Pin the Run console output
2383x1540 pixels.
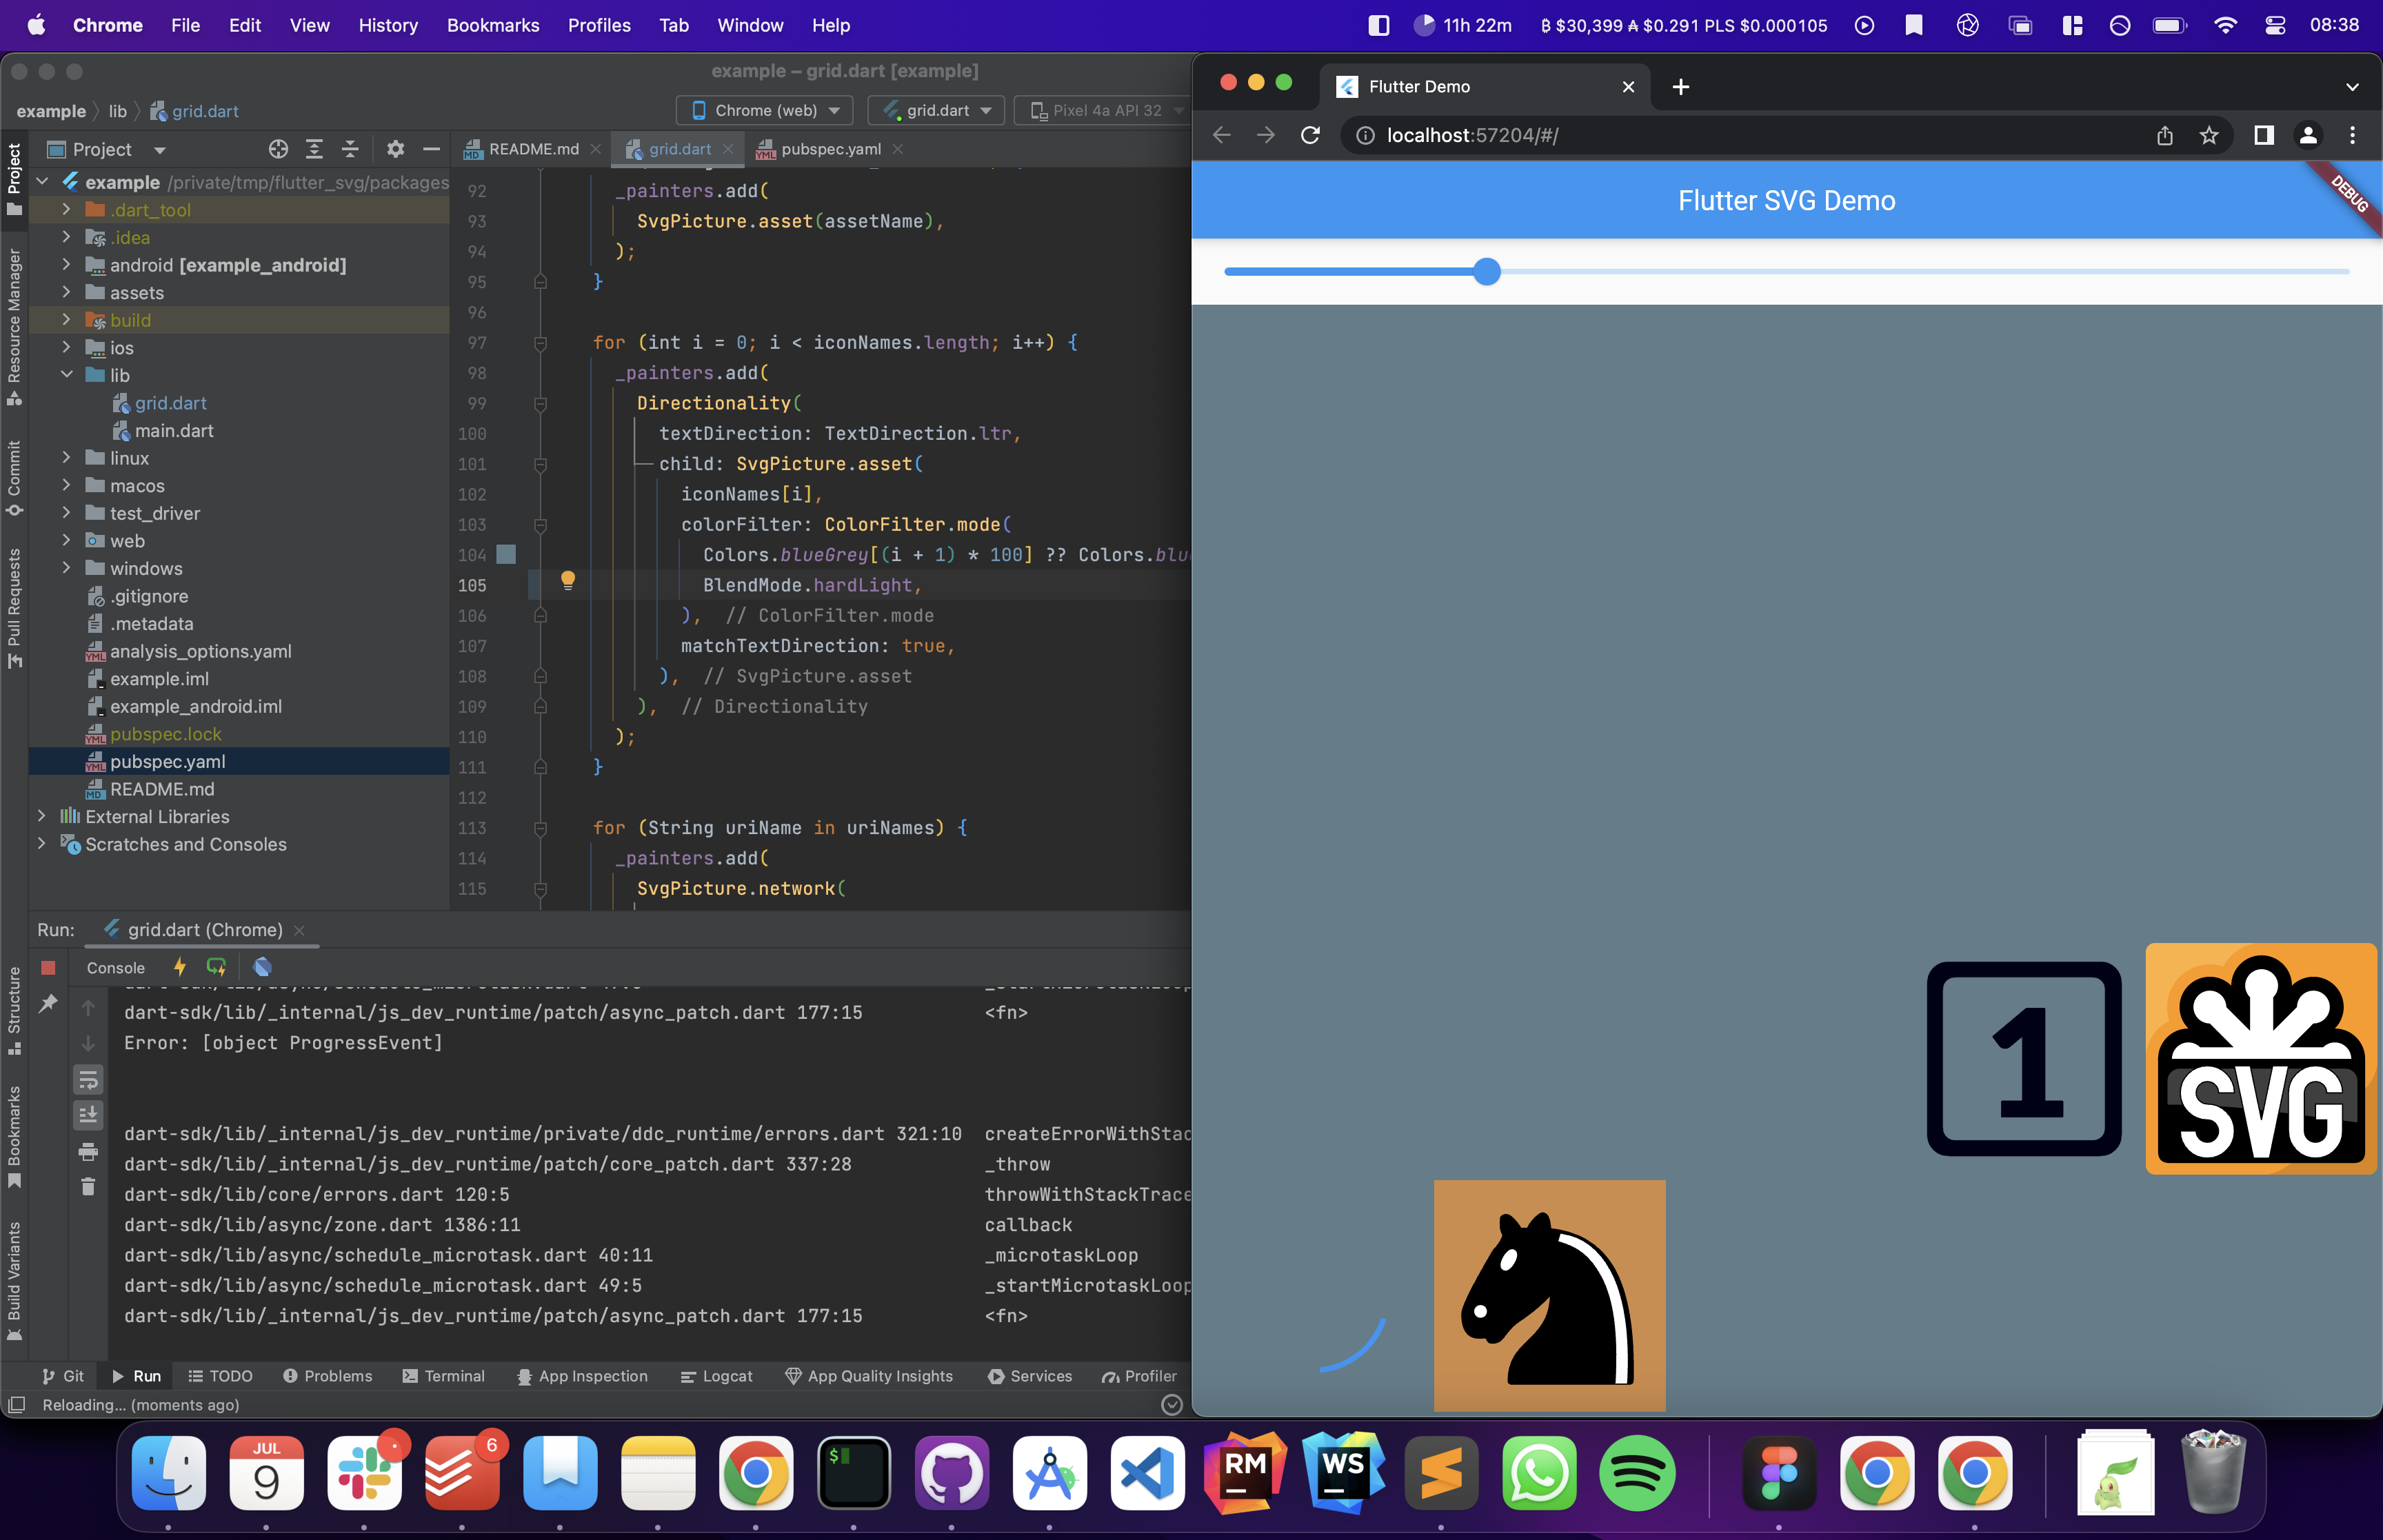click(47, 1004)
